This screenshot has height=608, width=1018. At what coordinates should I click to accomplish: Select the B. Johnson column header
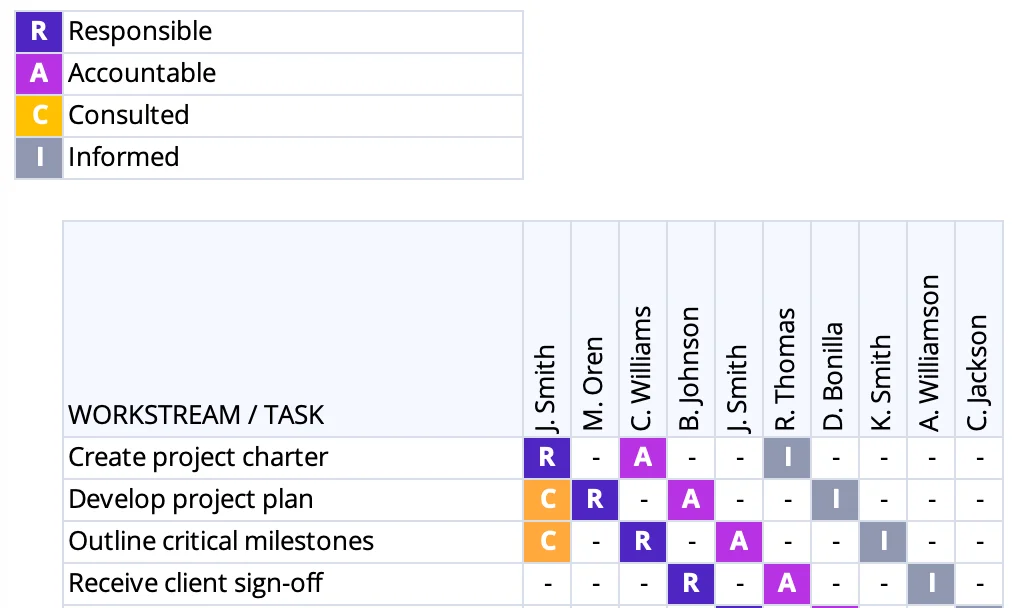[x=691, y=368]
